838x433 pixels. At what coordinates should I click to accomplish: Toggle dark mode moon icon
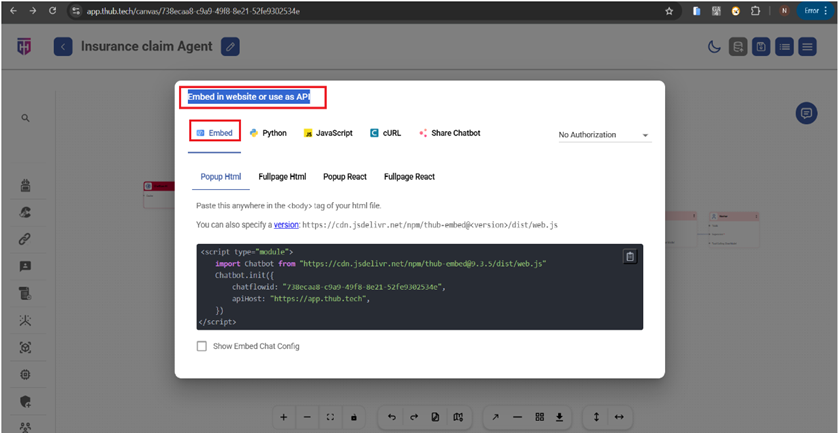point(714,46)
